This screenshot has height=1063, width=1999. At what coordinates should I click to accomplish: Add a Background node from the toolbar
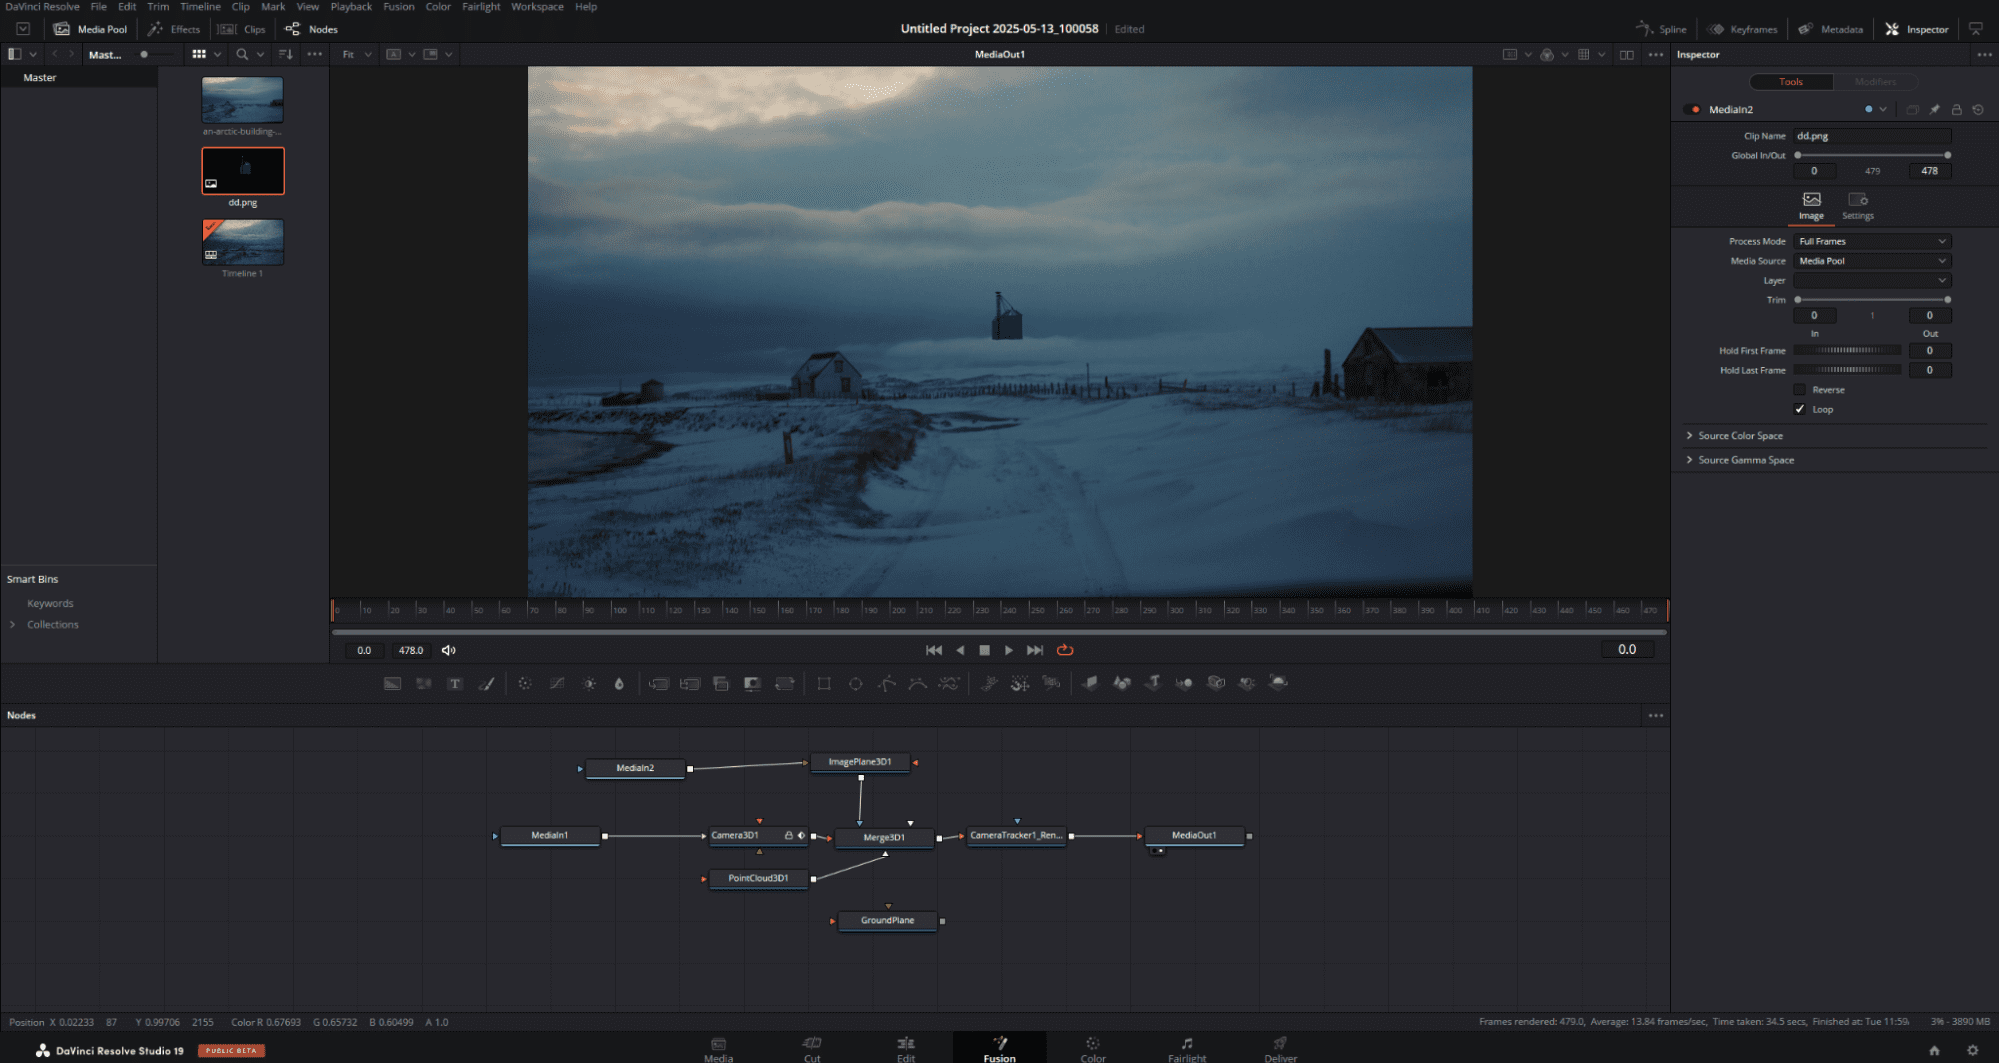point(392,683)
